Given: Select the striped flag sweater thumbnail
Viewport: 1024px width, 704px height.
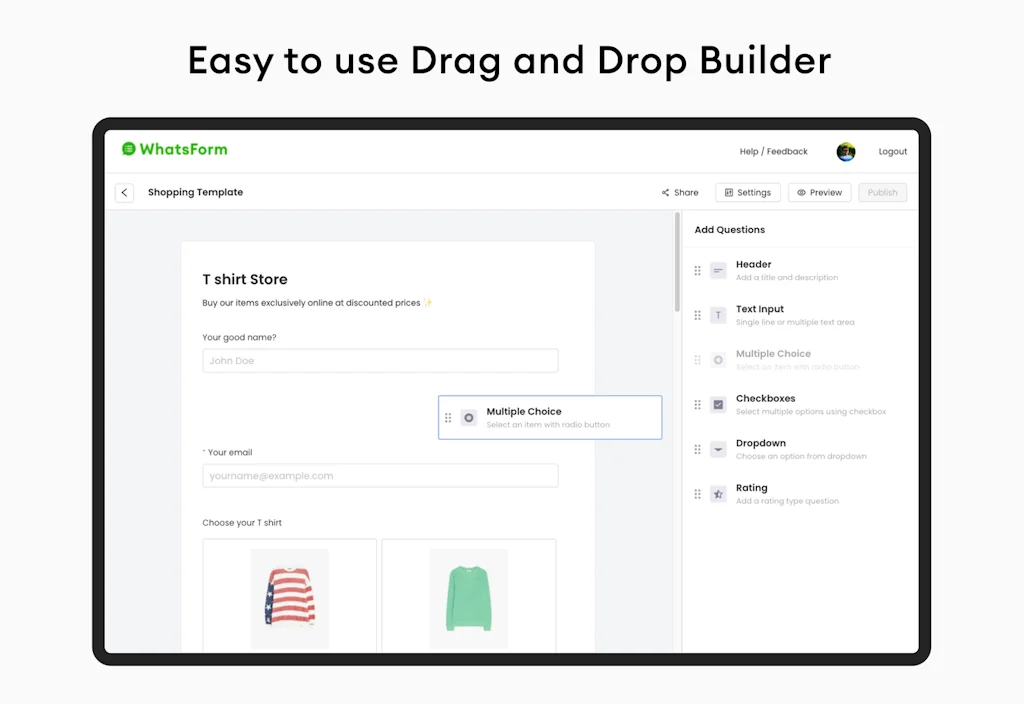Looking at the screenshot, I should [290, 597].
